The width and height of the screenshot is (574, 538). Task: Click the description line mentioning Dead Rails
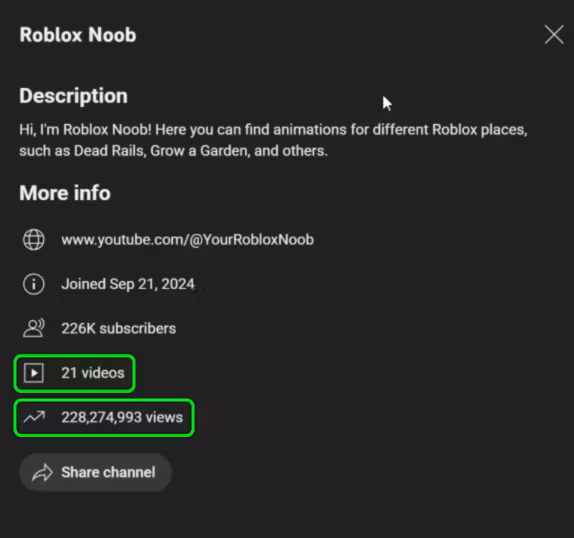(x=174, y=151)
